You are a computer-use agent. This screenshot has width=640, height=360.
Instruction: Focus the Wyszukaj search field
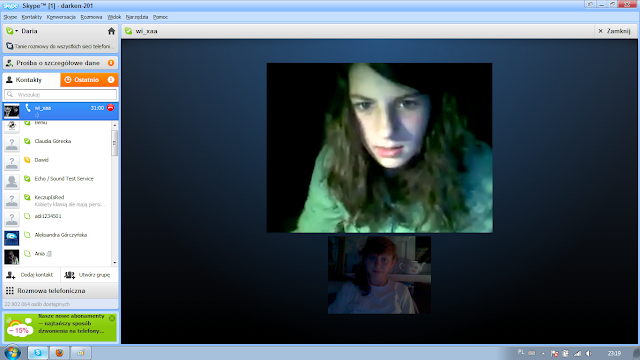point(60,94)
